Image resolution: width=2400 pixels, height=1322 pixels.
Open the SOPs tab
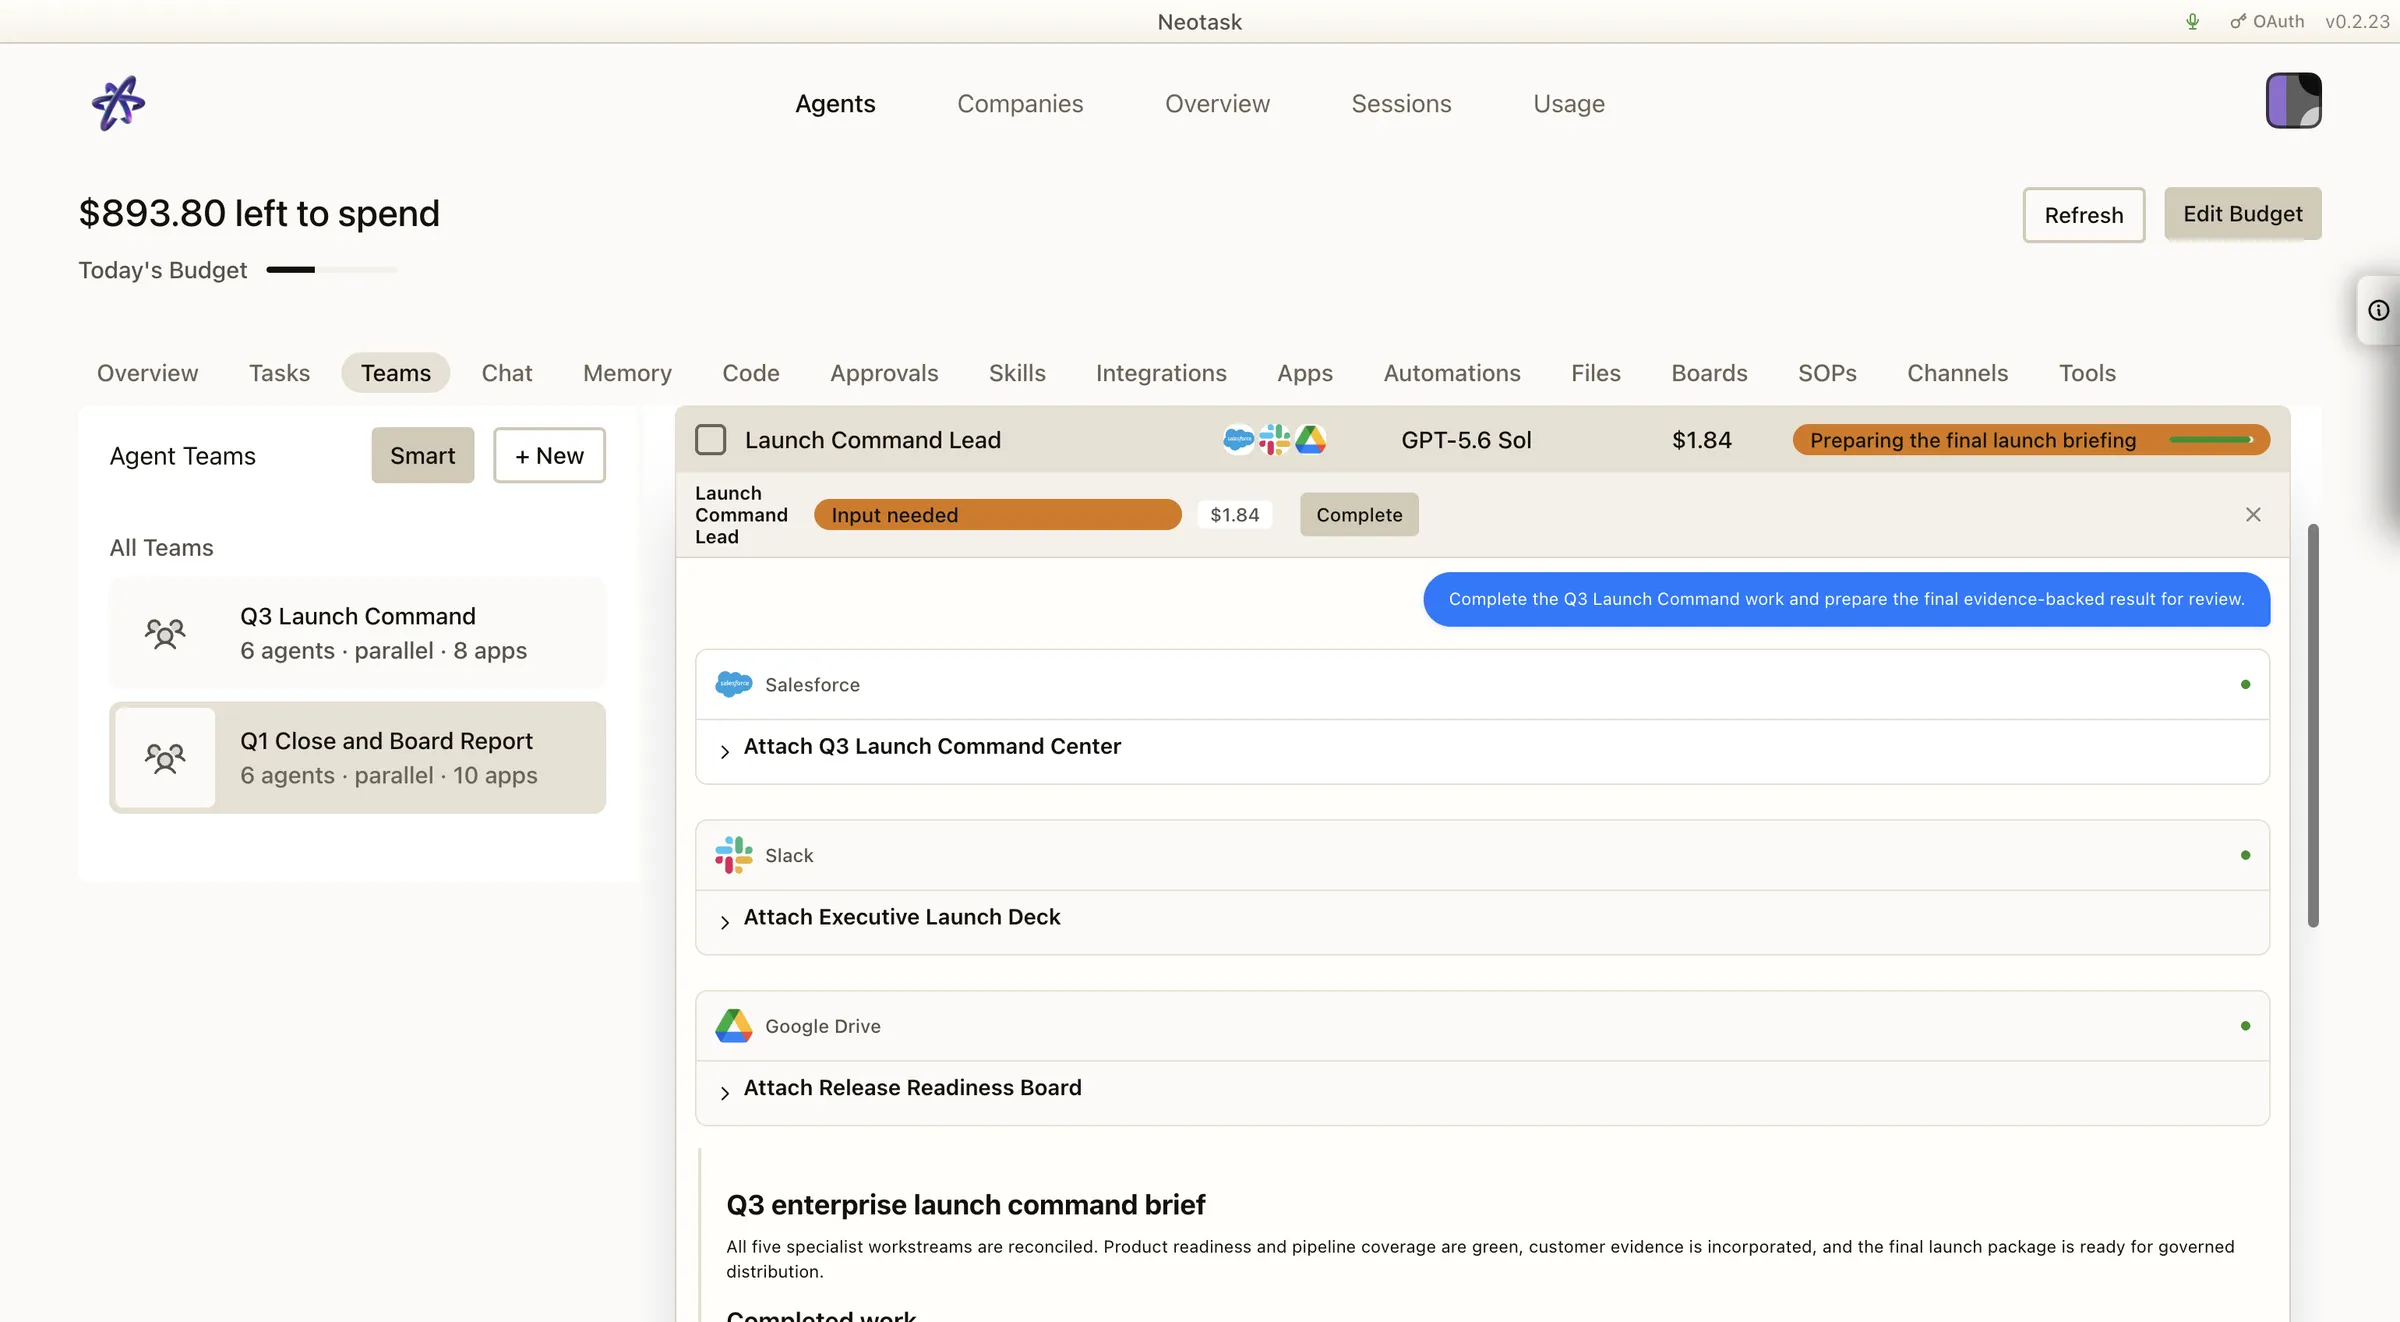(1827, 373)
